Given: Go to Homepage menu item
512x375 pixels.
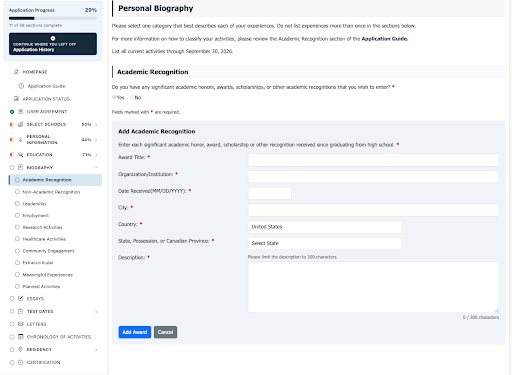Looking at the screenshot, I should pos(35,72).
